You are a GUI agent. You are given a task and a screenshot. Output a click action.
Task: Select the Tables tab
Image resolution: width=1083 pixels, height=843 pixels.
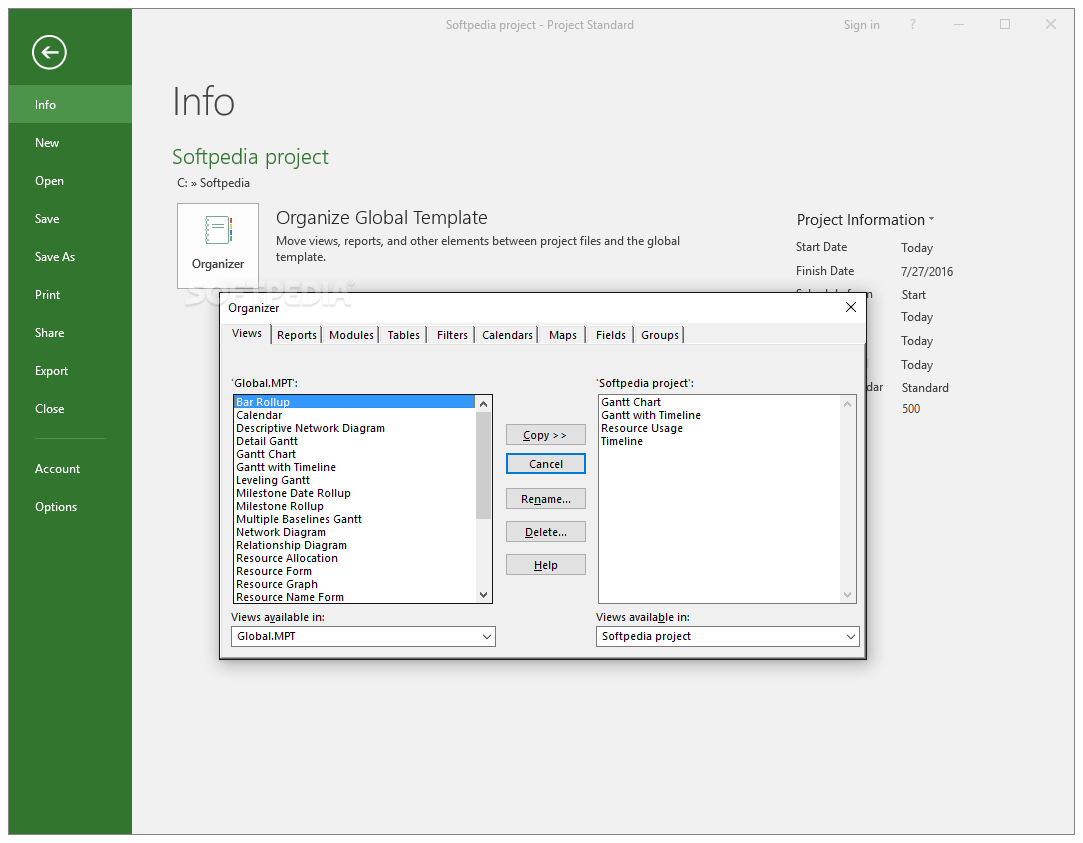point(403,335)
